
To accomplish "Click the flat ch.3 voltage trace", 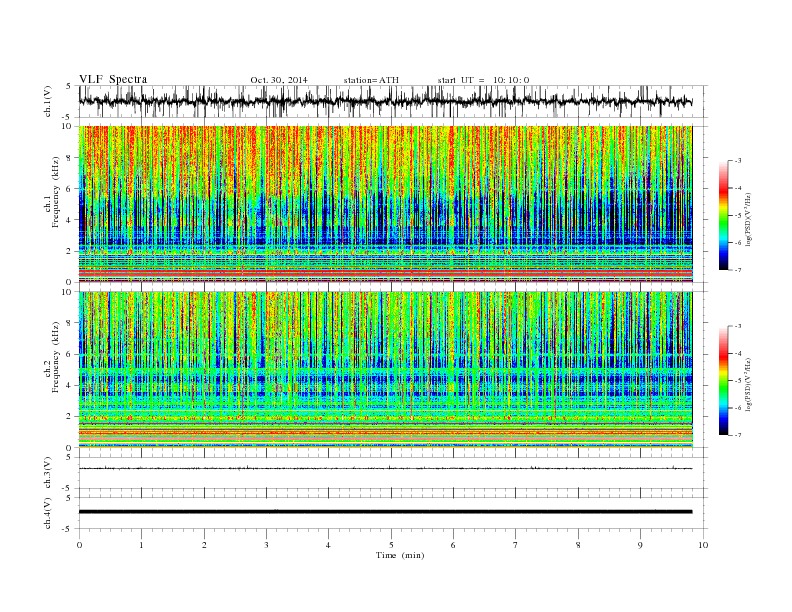I will tap(385, 468).
